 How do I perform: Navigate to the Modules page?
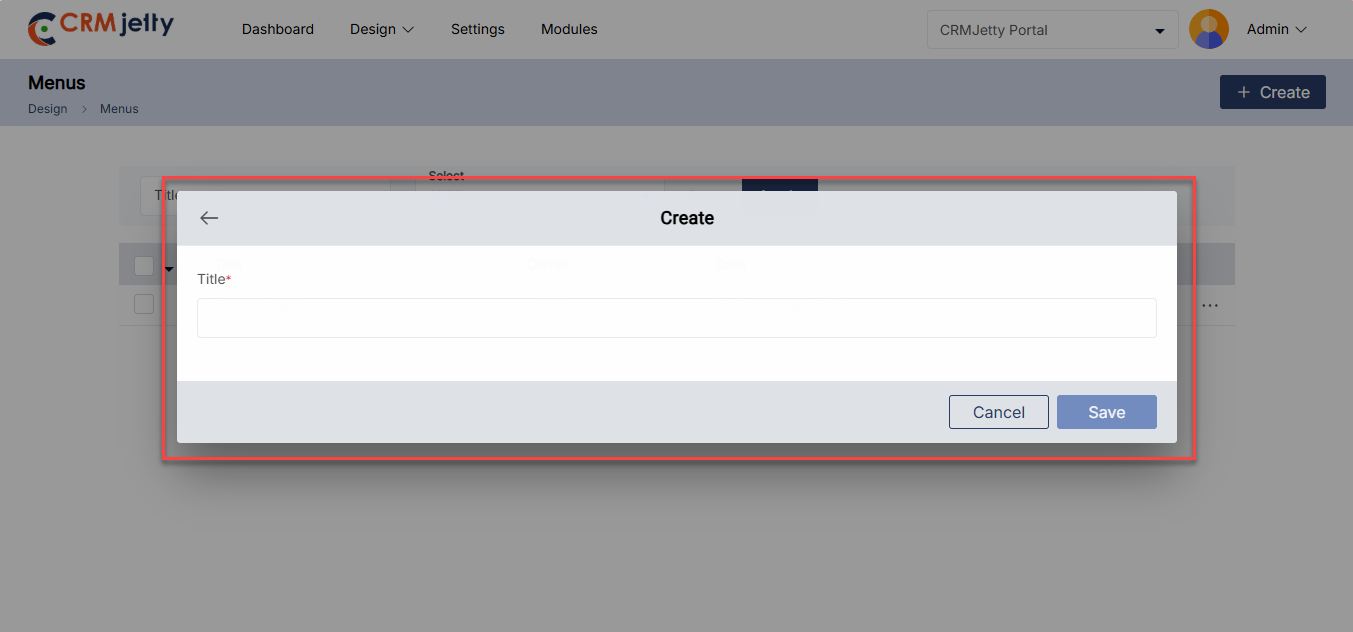coord(569,29)
